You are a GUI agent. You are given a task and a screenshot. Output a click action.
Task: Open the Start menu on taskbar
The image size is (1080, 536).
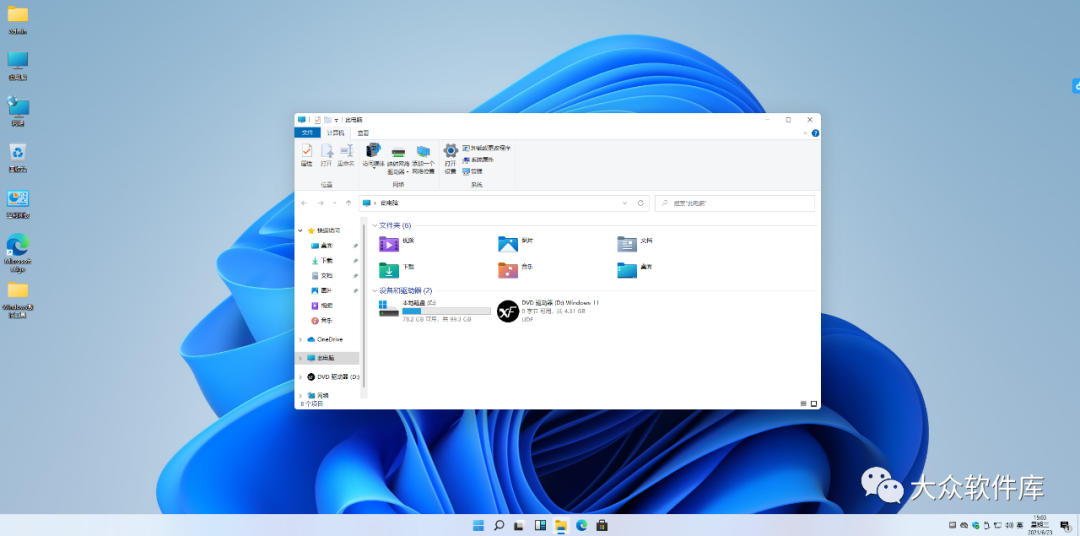pos(478,526)
